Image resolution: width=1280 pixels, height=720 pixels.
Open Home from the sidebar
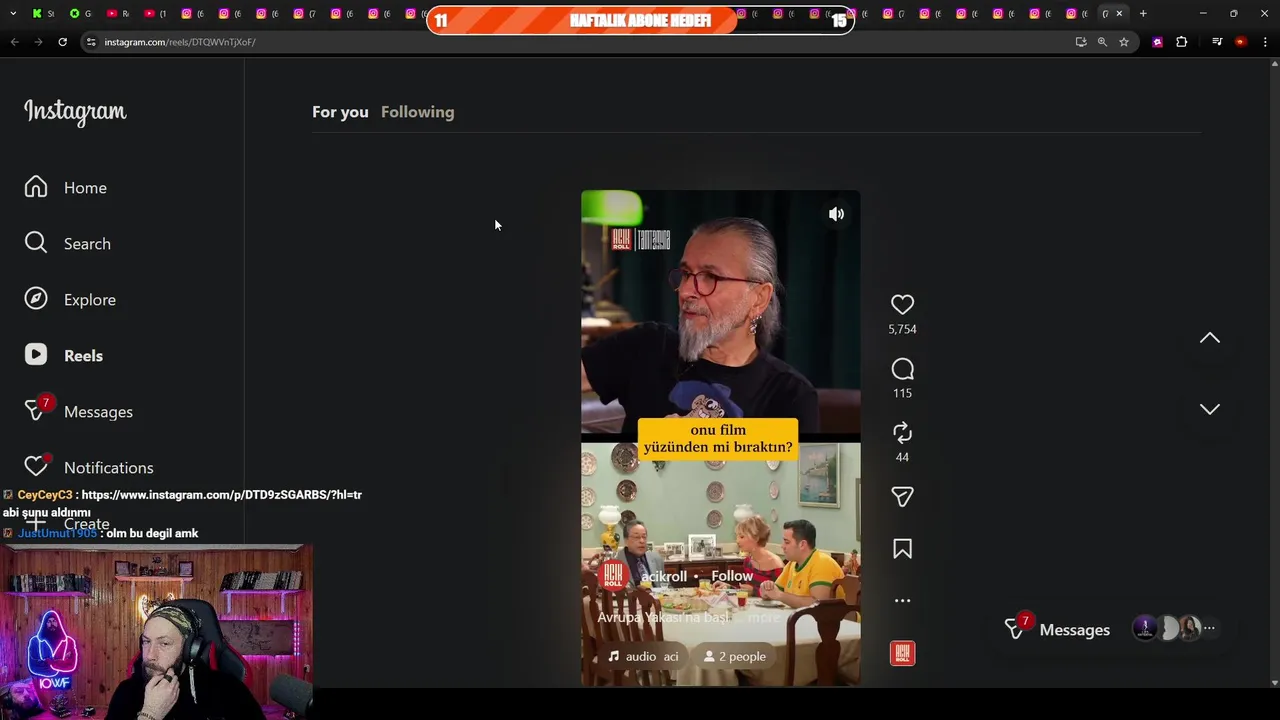[x=85, y=188]
